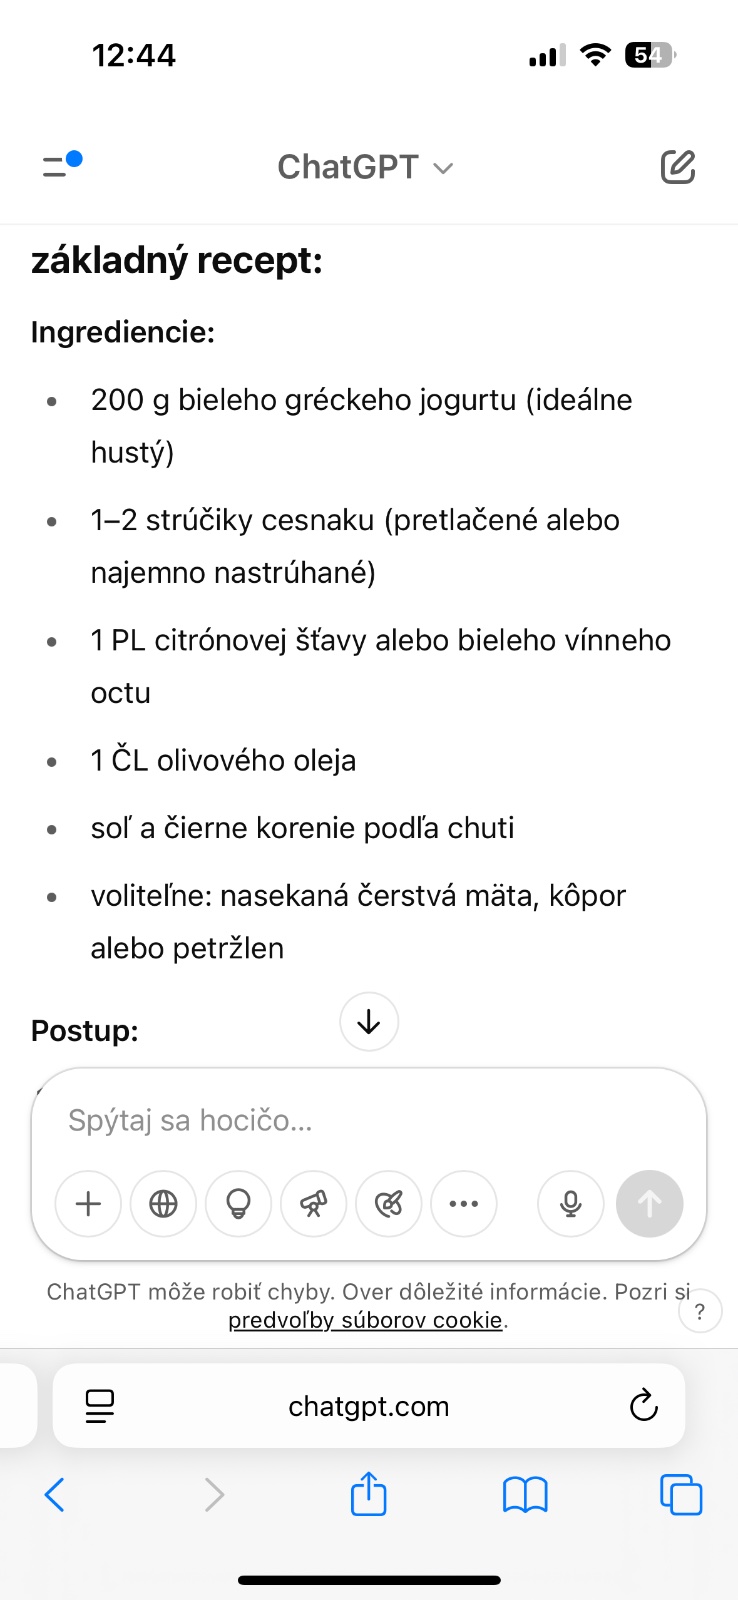Tap the plus attach button

88,1204
